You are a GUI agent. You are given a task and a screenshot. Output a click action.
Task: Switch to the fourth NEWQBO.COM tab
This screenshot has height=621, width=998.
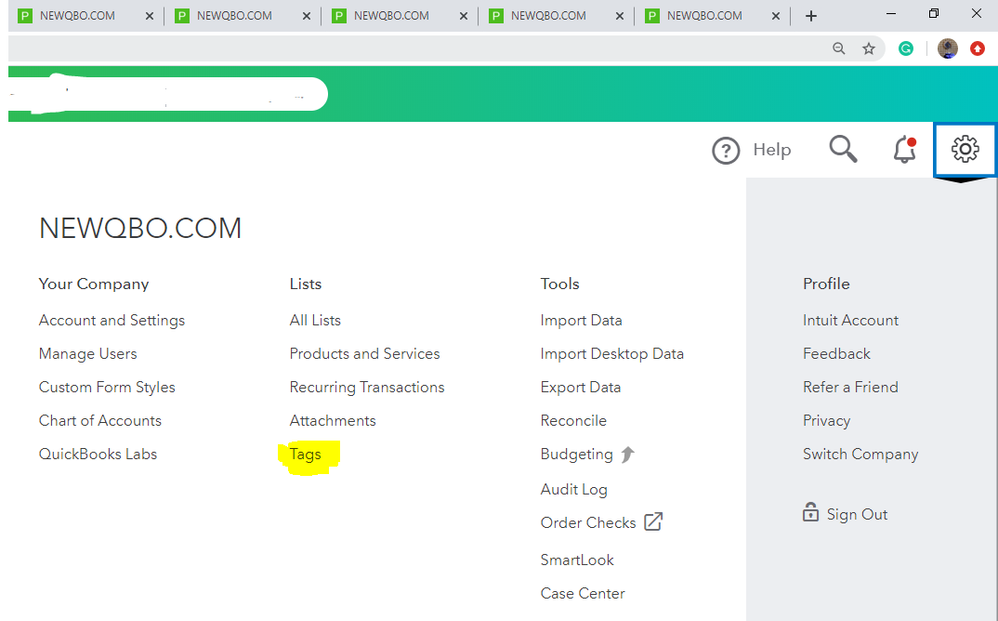click(x=548, y=16)
